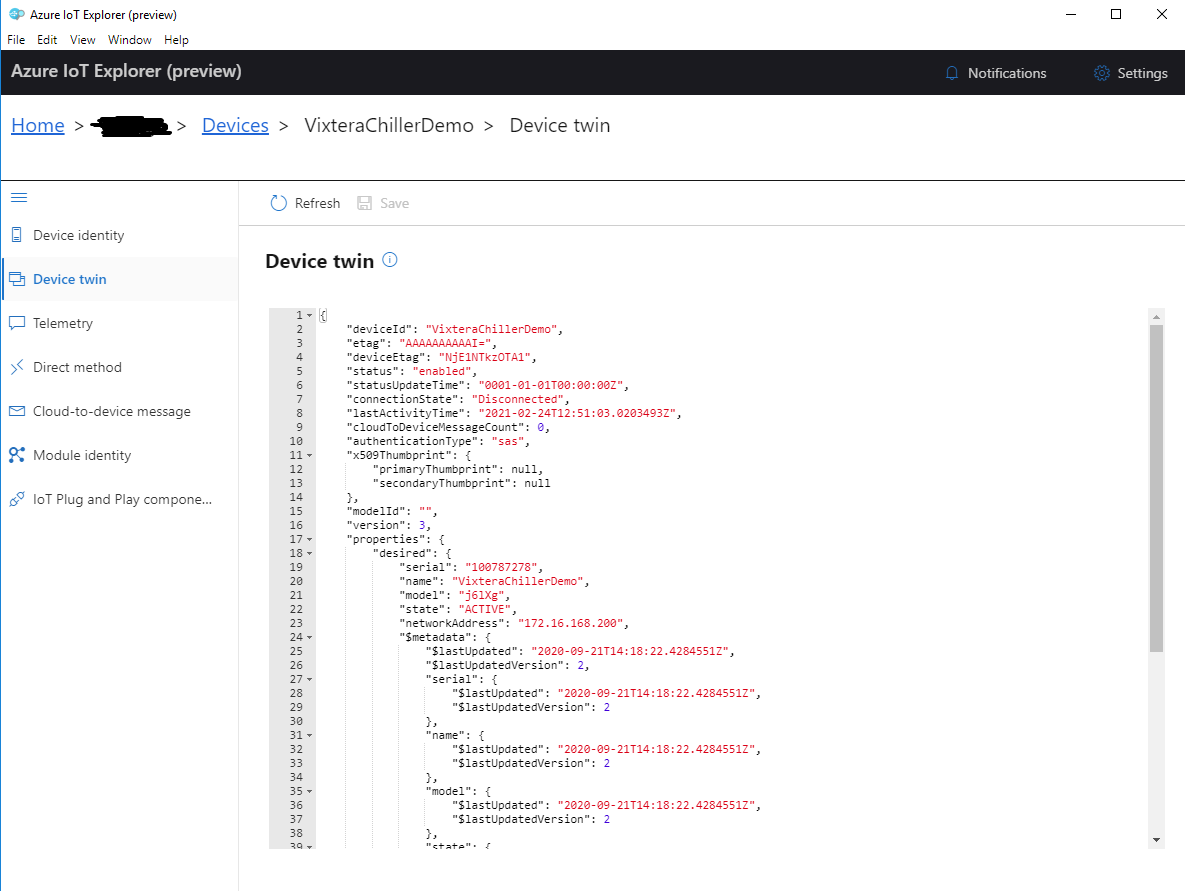Collapse $metadata fold arrow on line 24
1185x891 pixels.
coord(309,637)
